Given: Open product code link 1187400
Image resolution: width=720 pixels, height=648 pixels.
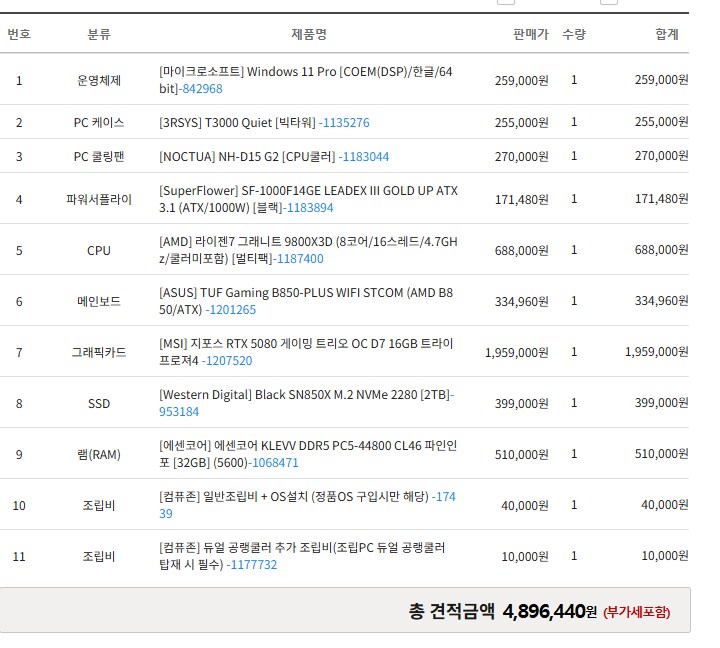Looking at the screenshot, I should 300,259.
